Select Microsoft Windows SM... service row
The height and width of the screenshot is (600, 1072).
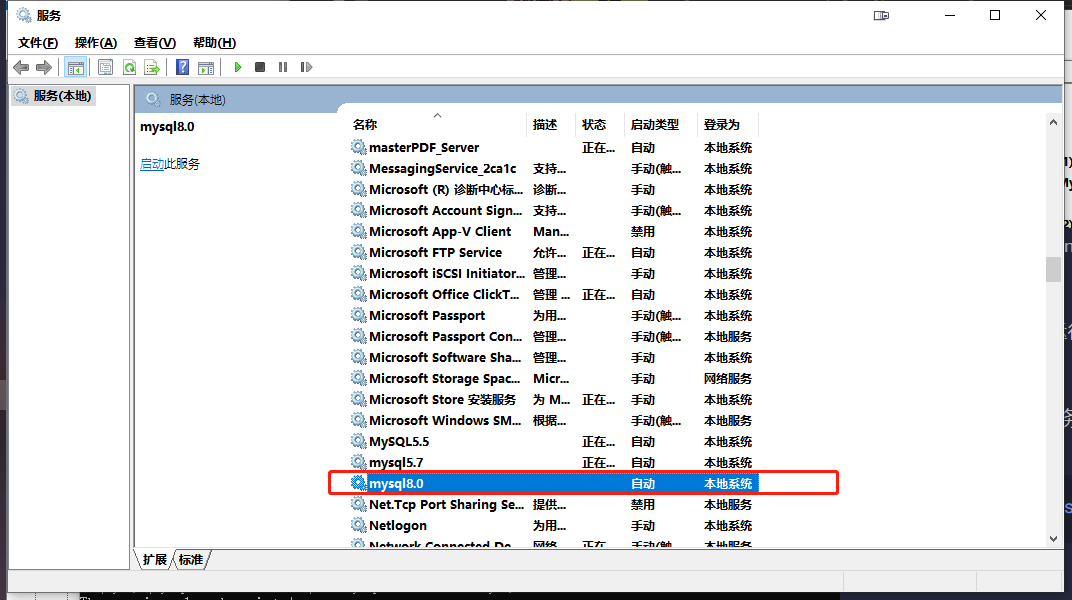pyautogui.click(x=554, y=420)
